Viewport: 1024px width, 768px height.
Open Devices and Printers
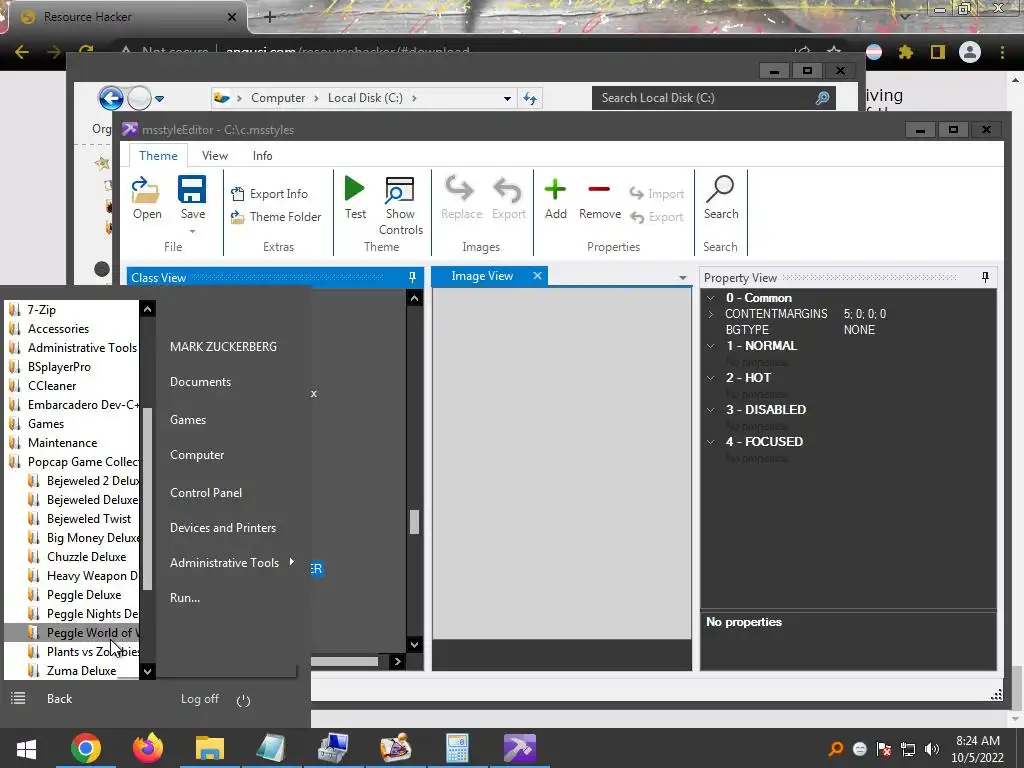click(x=223, y=528)
